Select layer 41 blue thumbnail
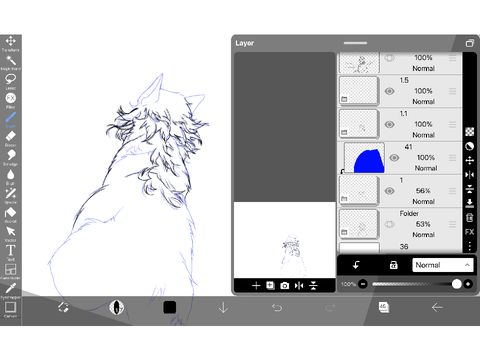 click(364, 158)
